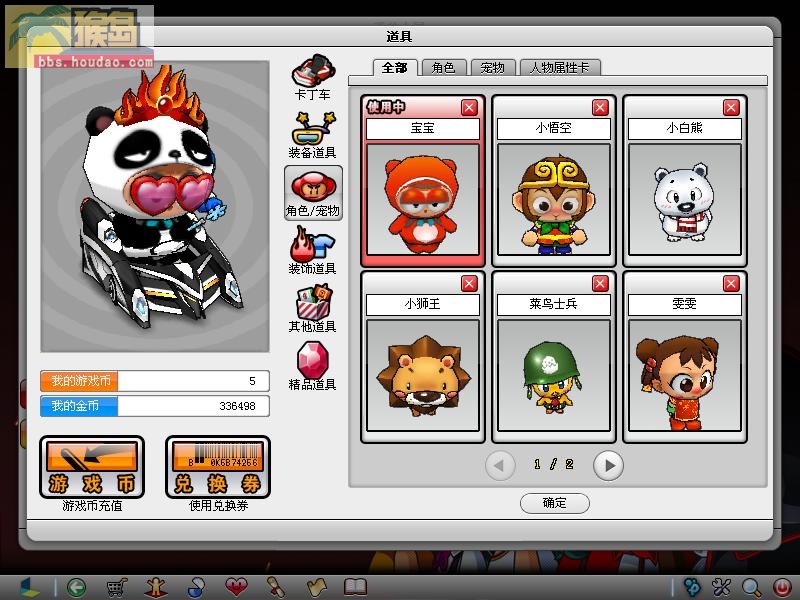
Task: Click the 宝宝 name label
Action: (423, 129)
